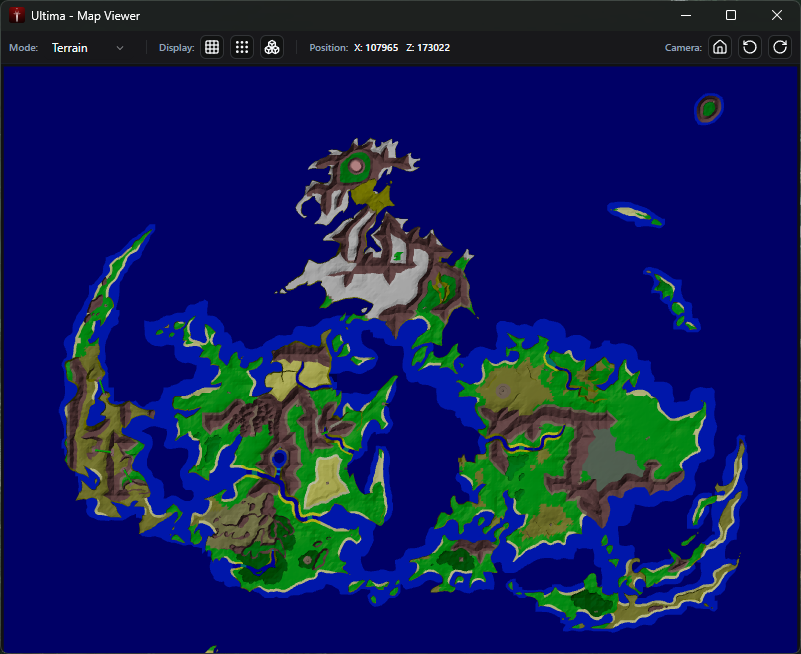Screen dimensions: 801x654
Task: Click the Mode label
Action: click(23, 48)
